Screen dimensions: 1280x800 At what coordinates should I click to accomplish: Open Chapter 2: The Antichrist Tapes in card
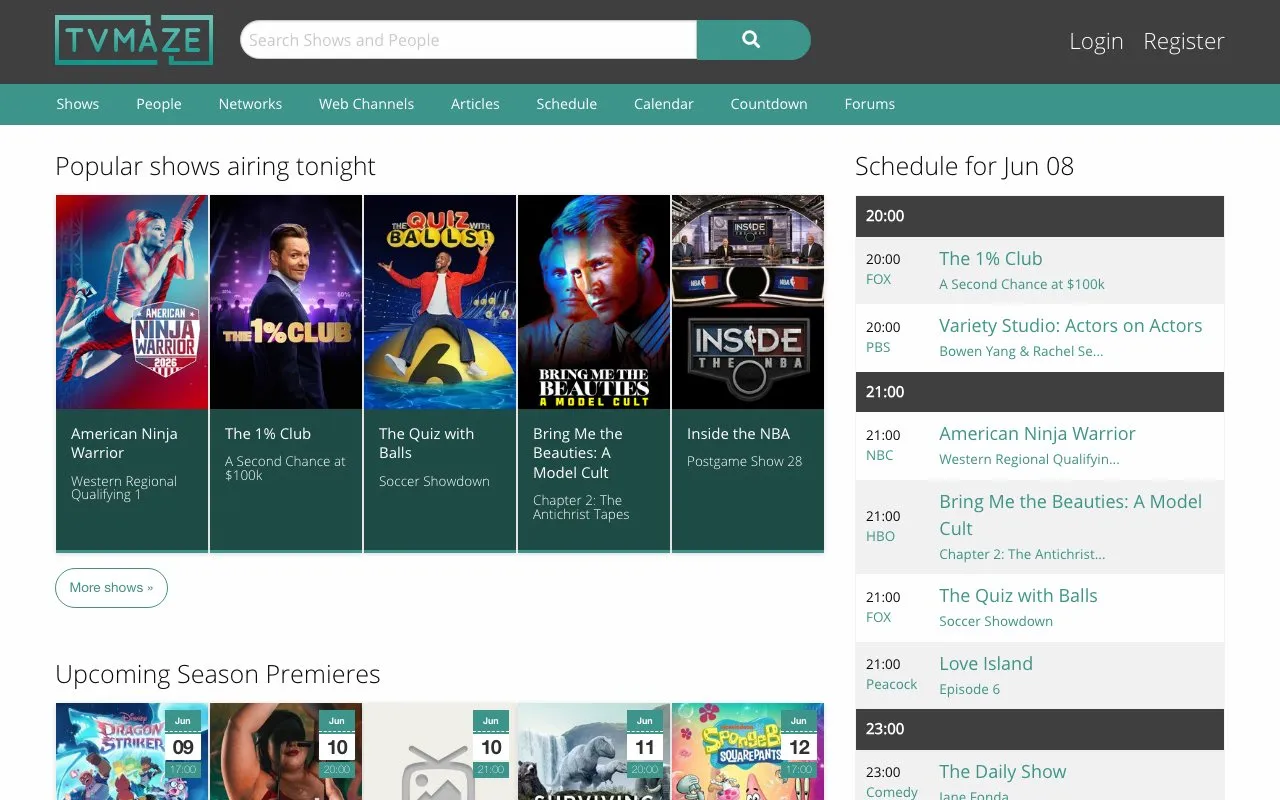click(x=581, y=507)
